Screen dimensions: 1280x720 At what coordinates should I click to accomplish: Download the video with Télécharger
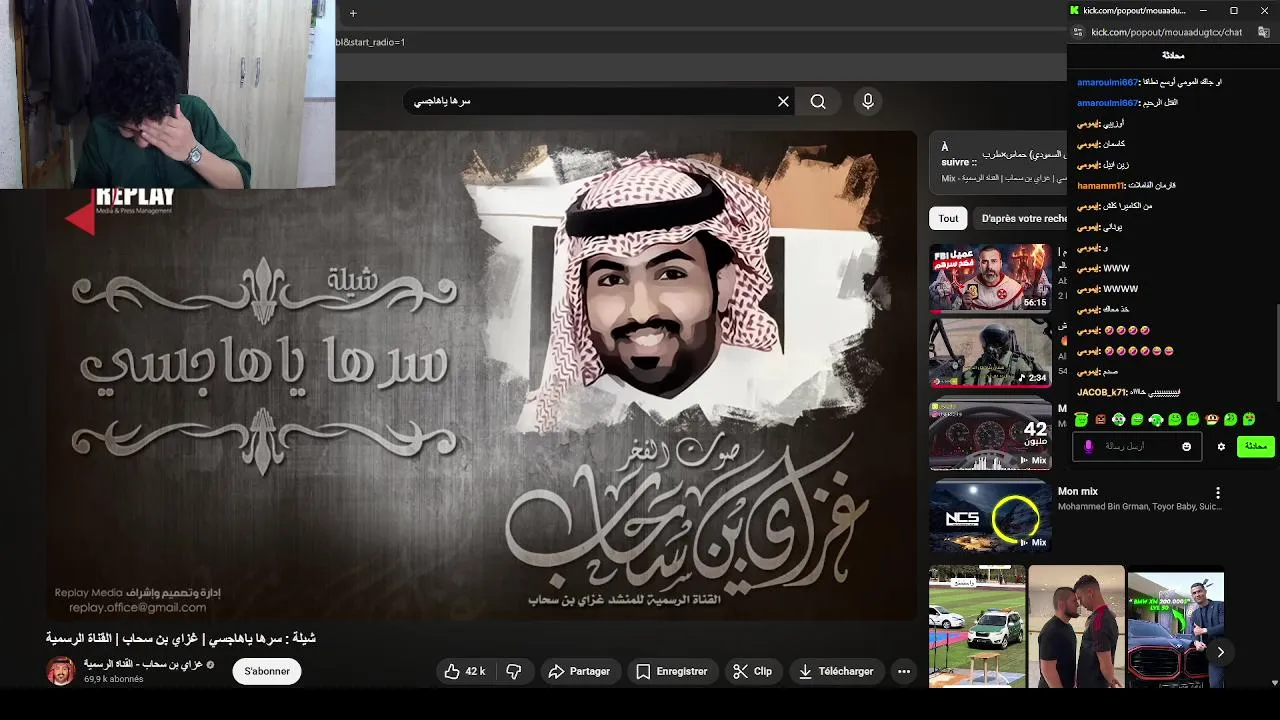836,671
